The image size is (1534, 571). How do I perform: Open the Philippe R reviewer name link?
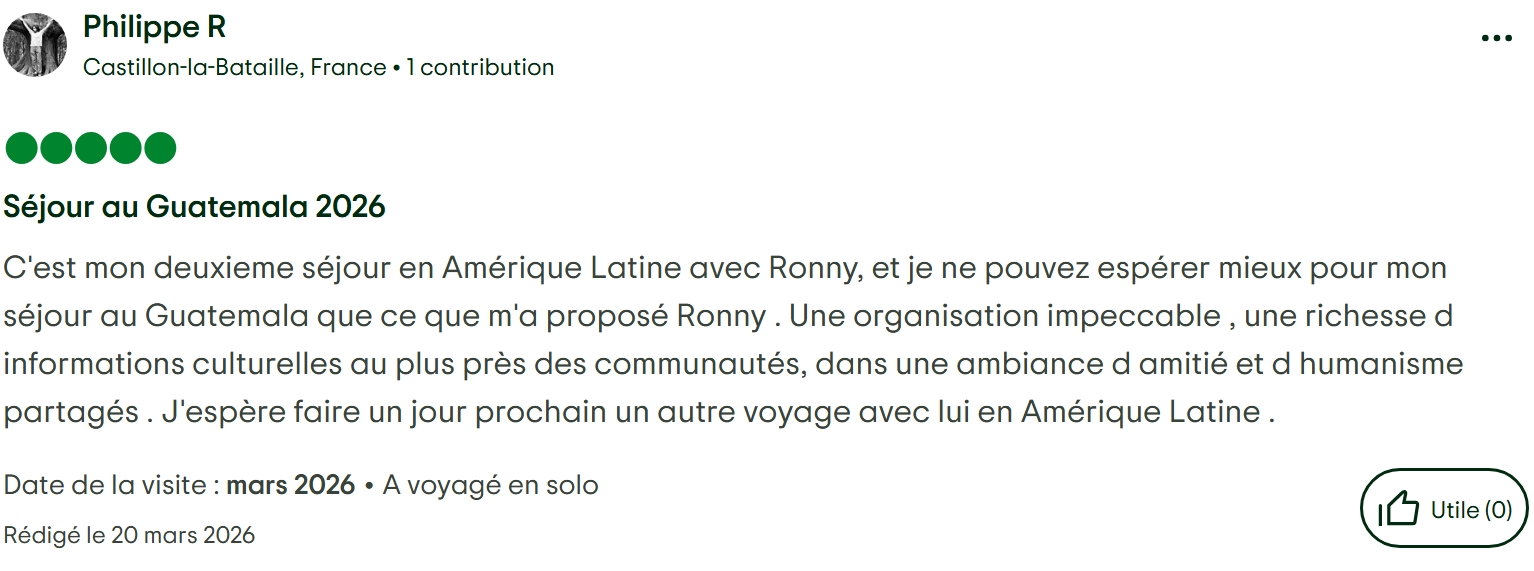[x=154, y=27]
